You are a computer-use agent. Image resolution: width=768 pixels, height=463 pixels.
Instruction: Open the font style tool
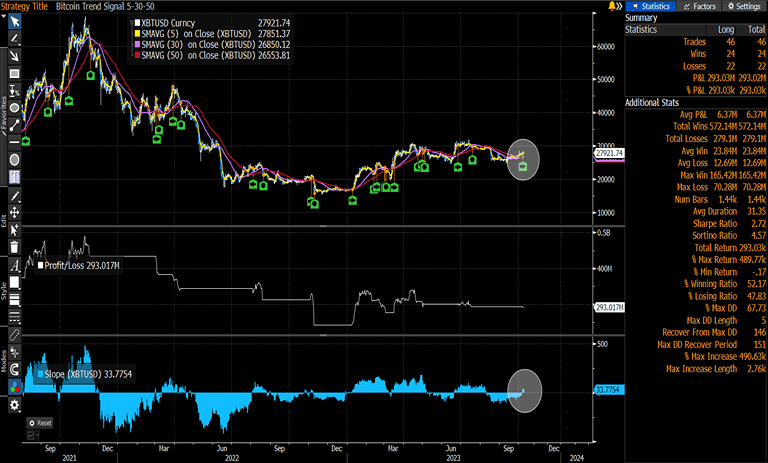tap(15, 266)
